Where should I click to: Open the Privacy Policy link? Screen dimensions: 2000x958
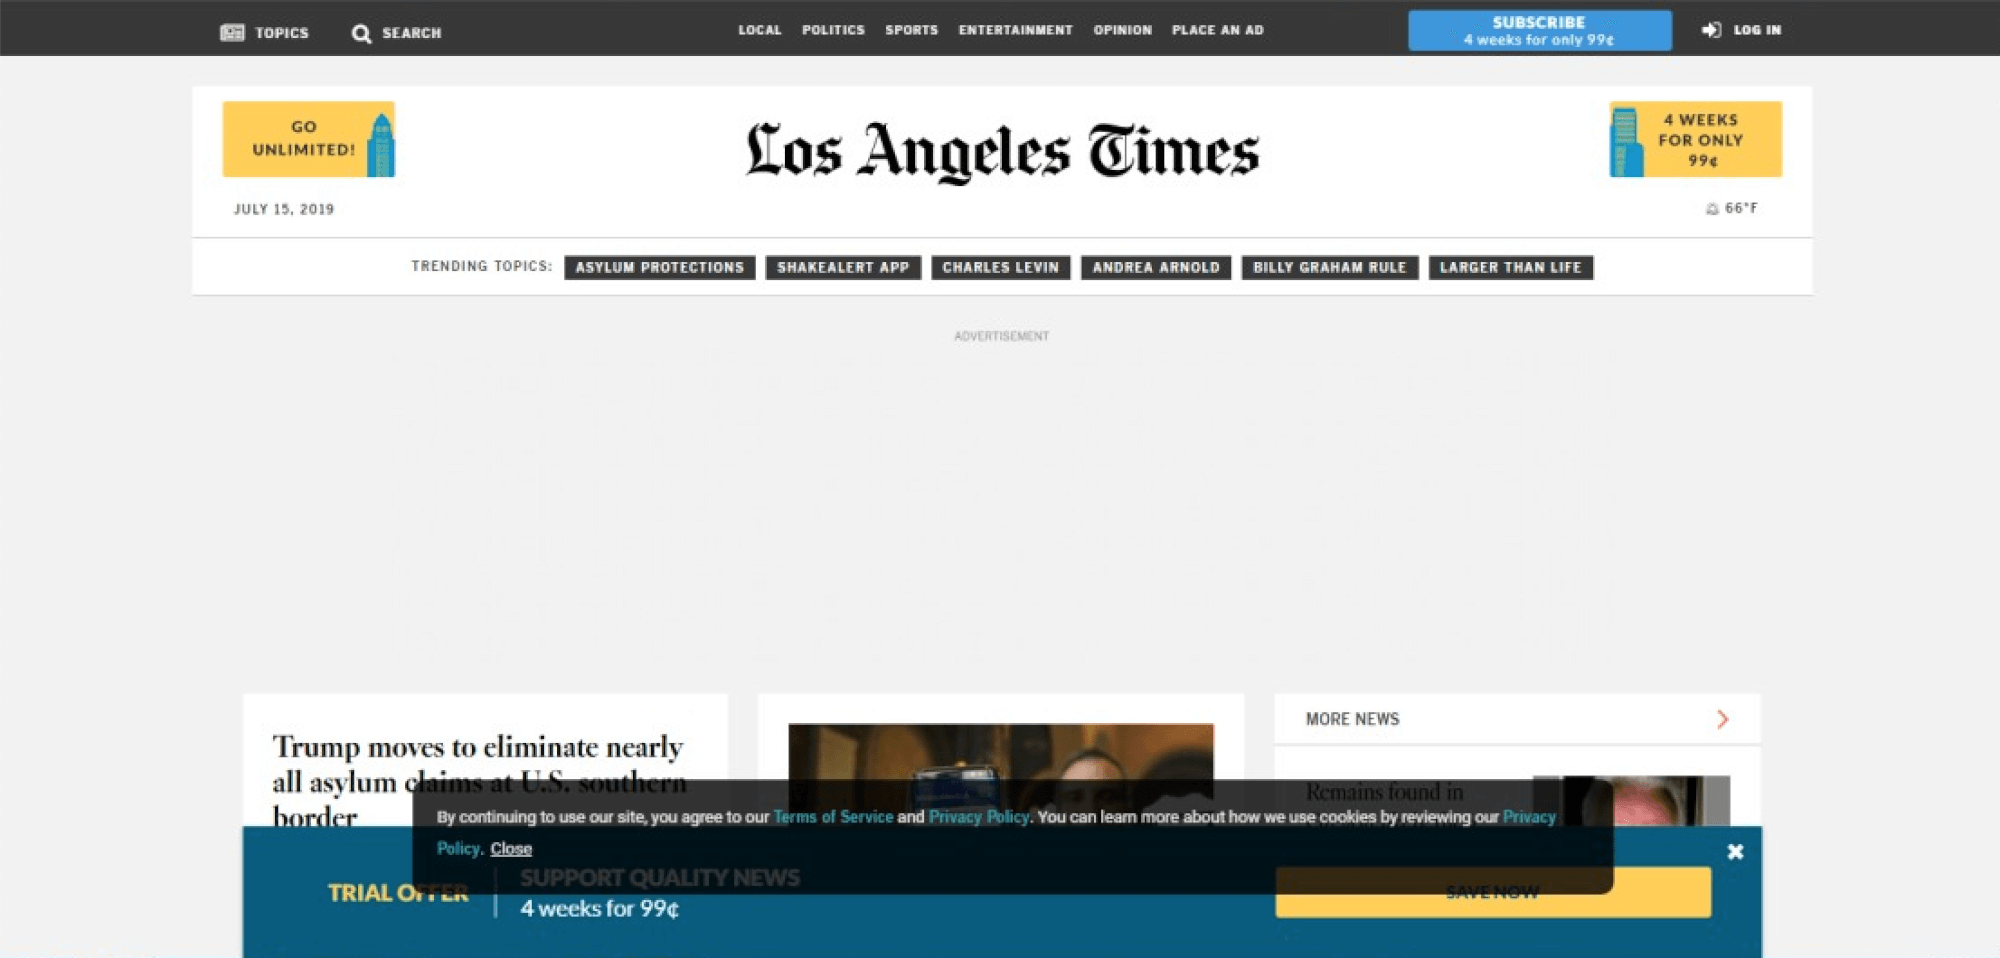click(978, 816)
